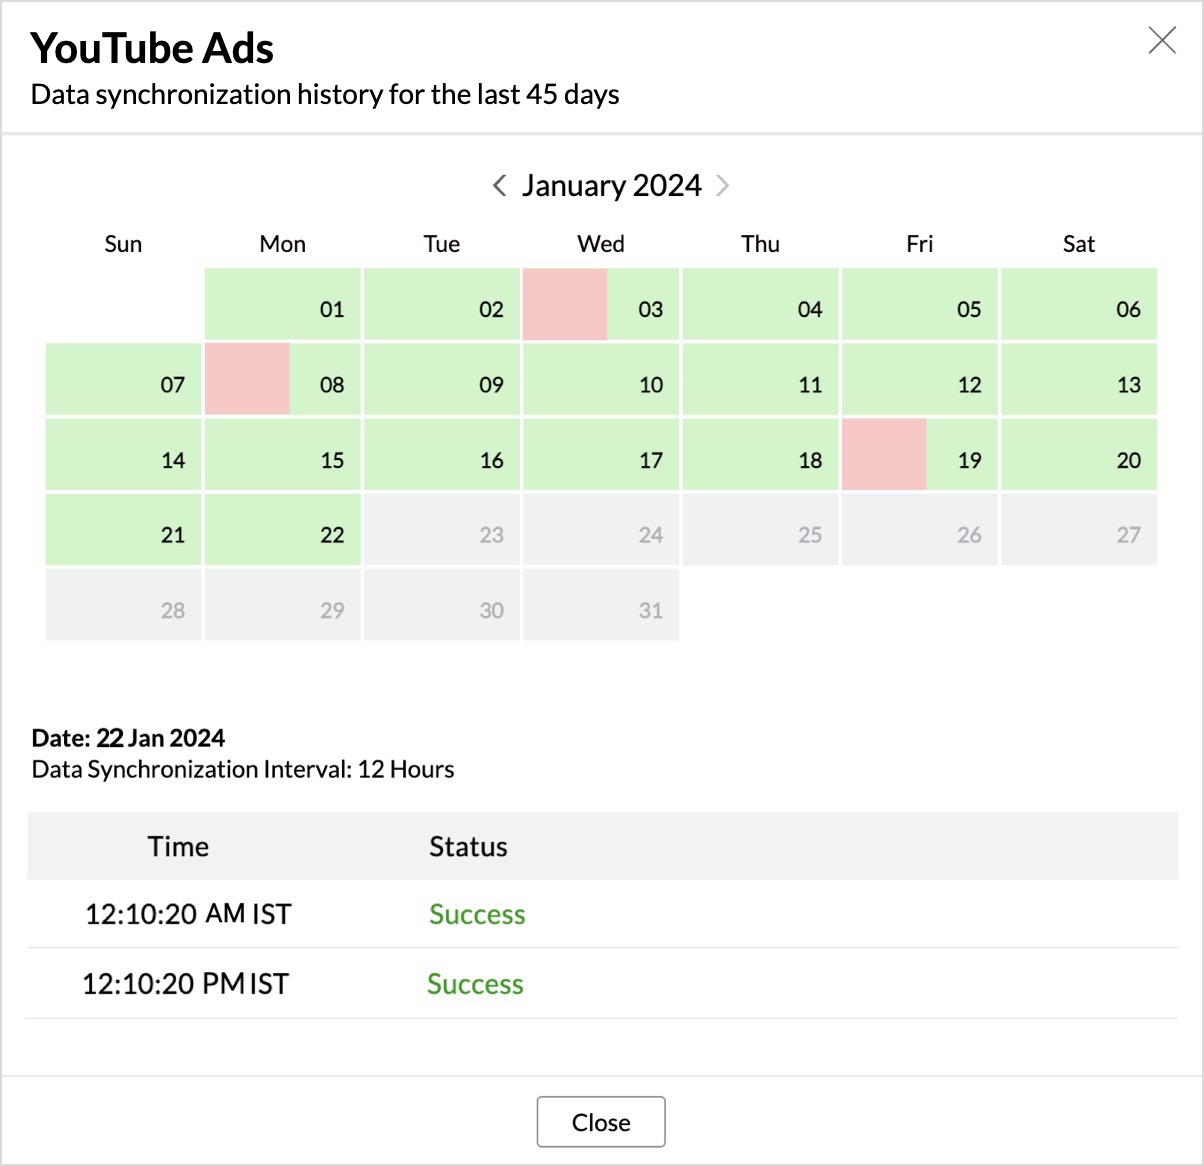The width and height of the screenshot is (1204, 1166).
Task: Select January 10 in the calendar
Action: [x=601, y=379]
